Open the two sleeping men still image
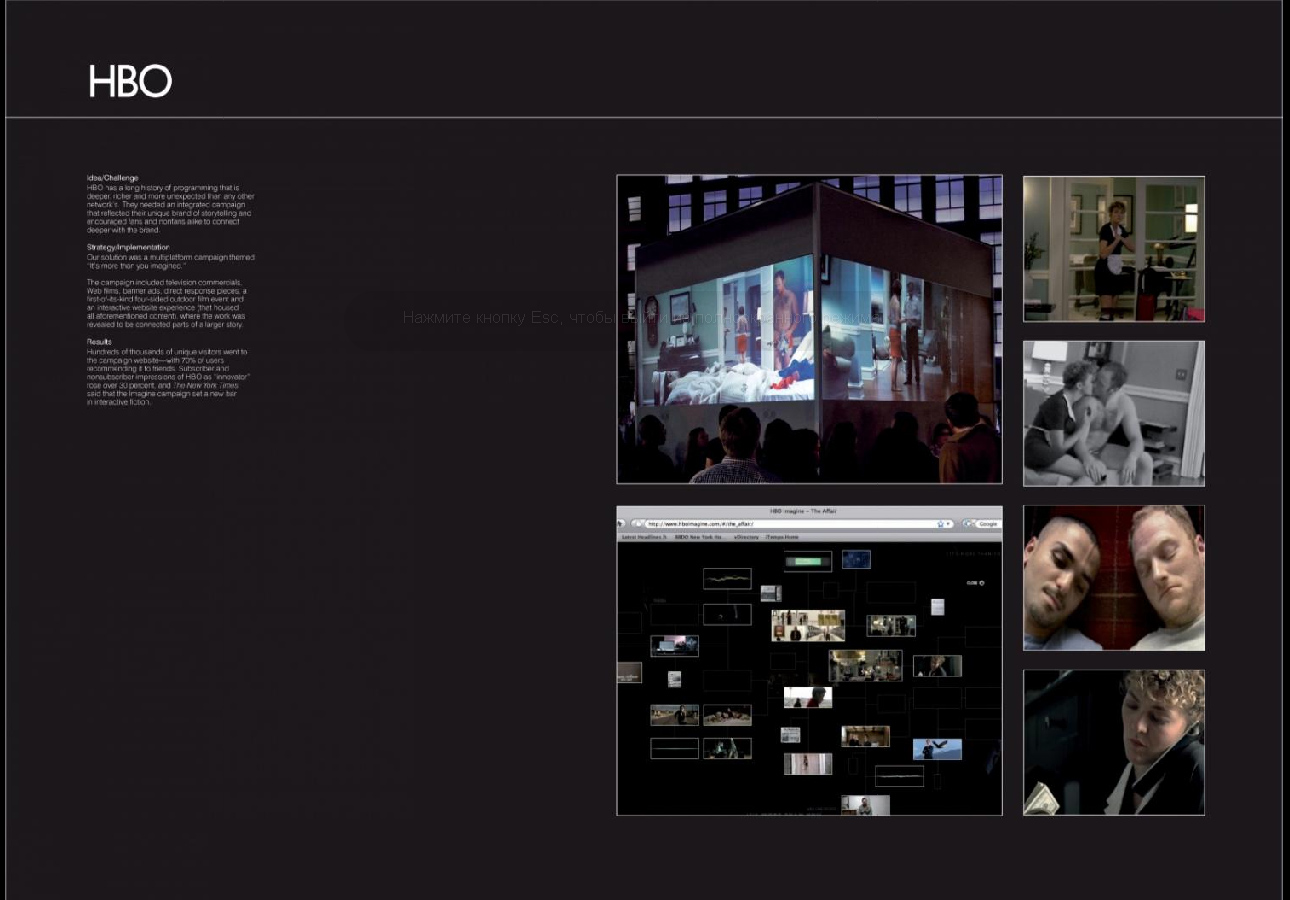The height and width of the screenshot is (900, 1290). 1114,578
